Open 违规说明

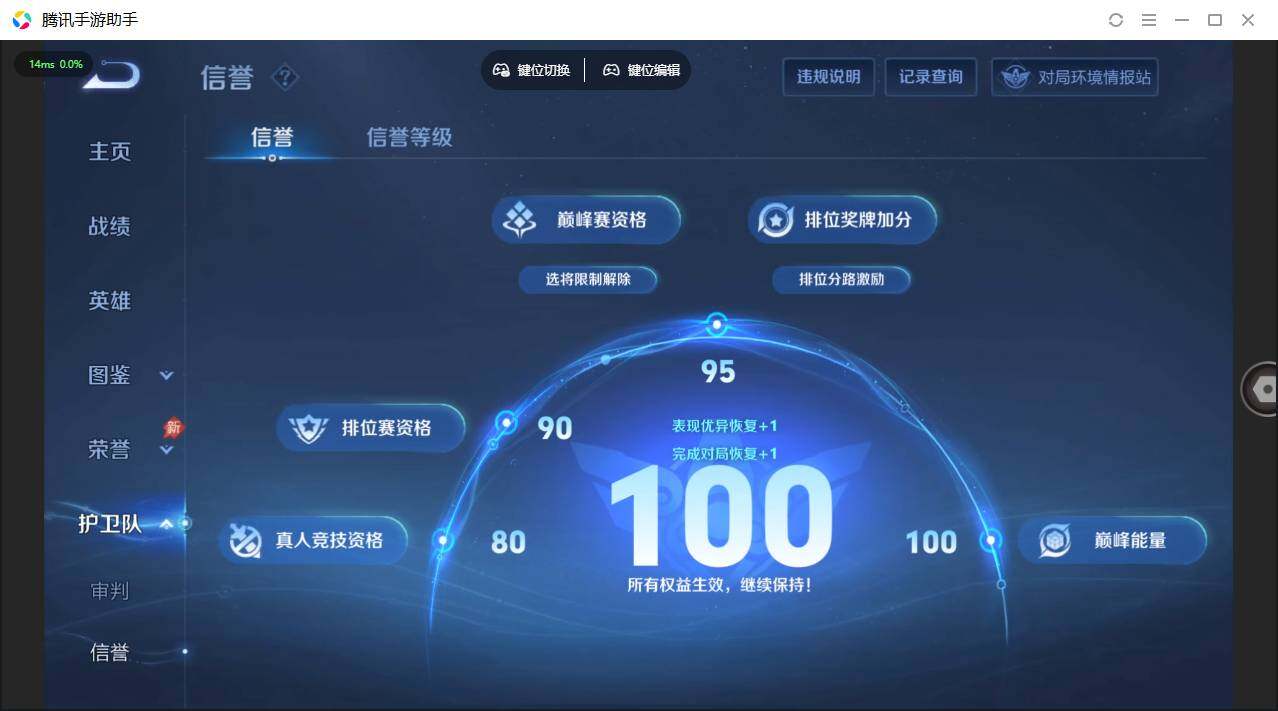828,77
